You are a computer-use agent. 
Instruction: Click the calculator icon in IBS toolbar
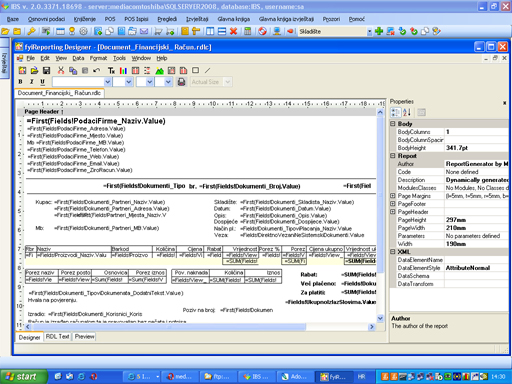tap(248, 31)
